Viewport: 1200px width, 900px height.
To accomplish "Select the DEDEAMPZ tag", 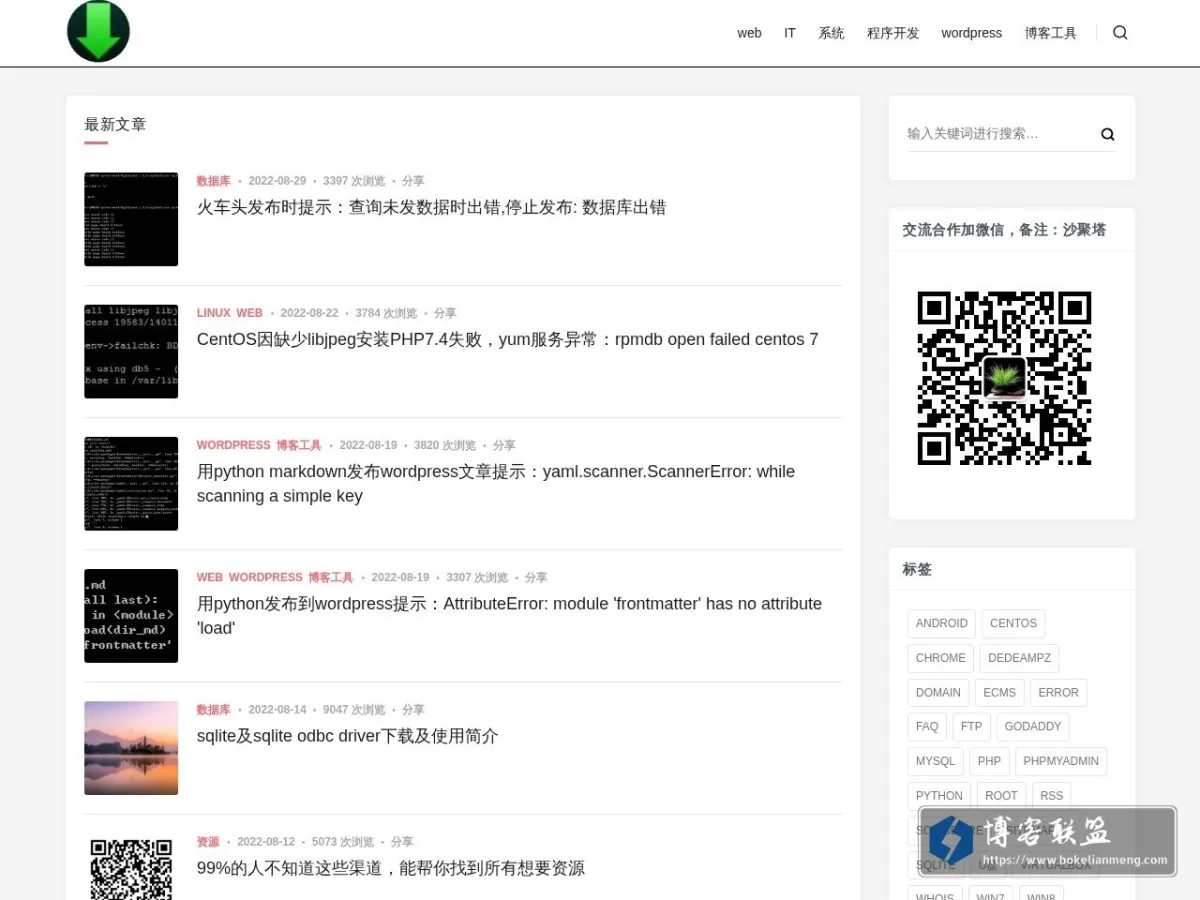I will click(1019, 658).
